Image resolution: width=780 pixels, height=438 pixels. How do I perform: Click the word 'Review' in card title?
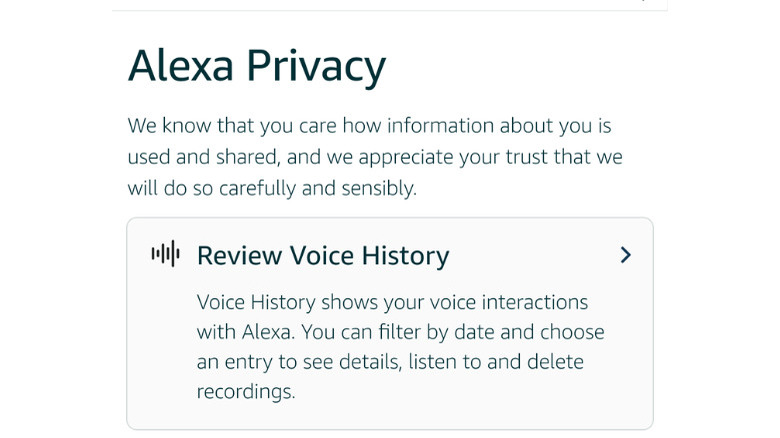239,256
